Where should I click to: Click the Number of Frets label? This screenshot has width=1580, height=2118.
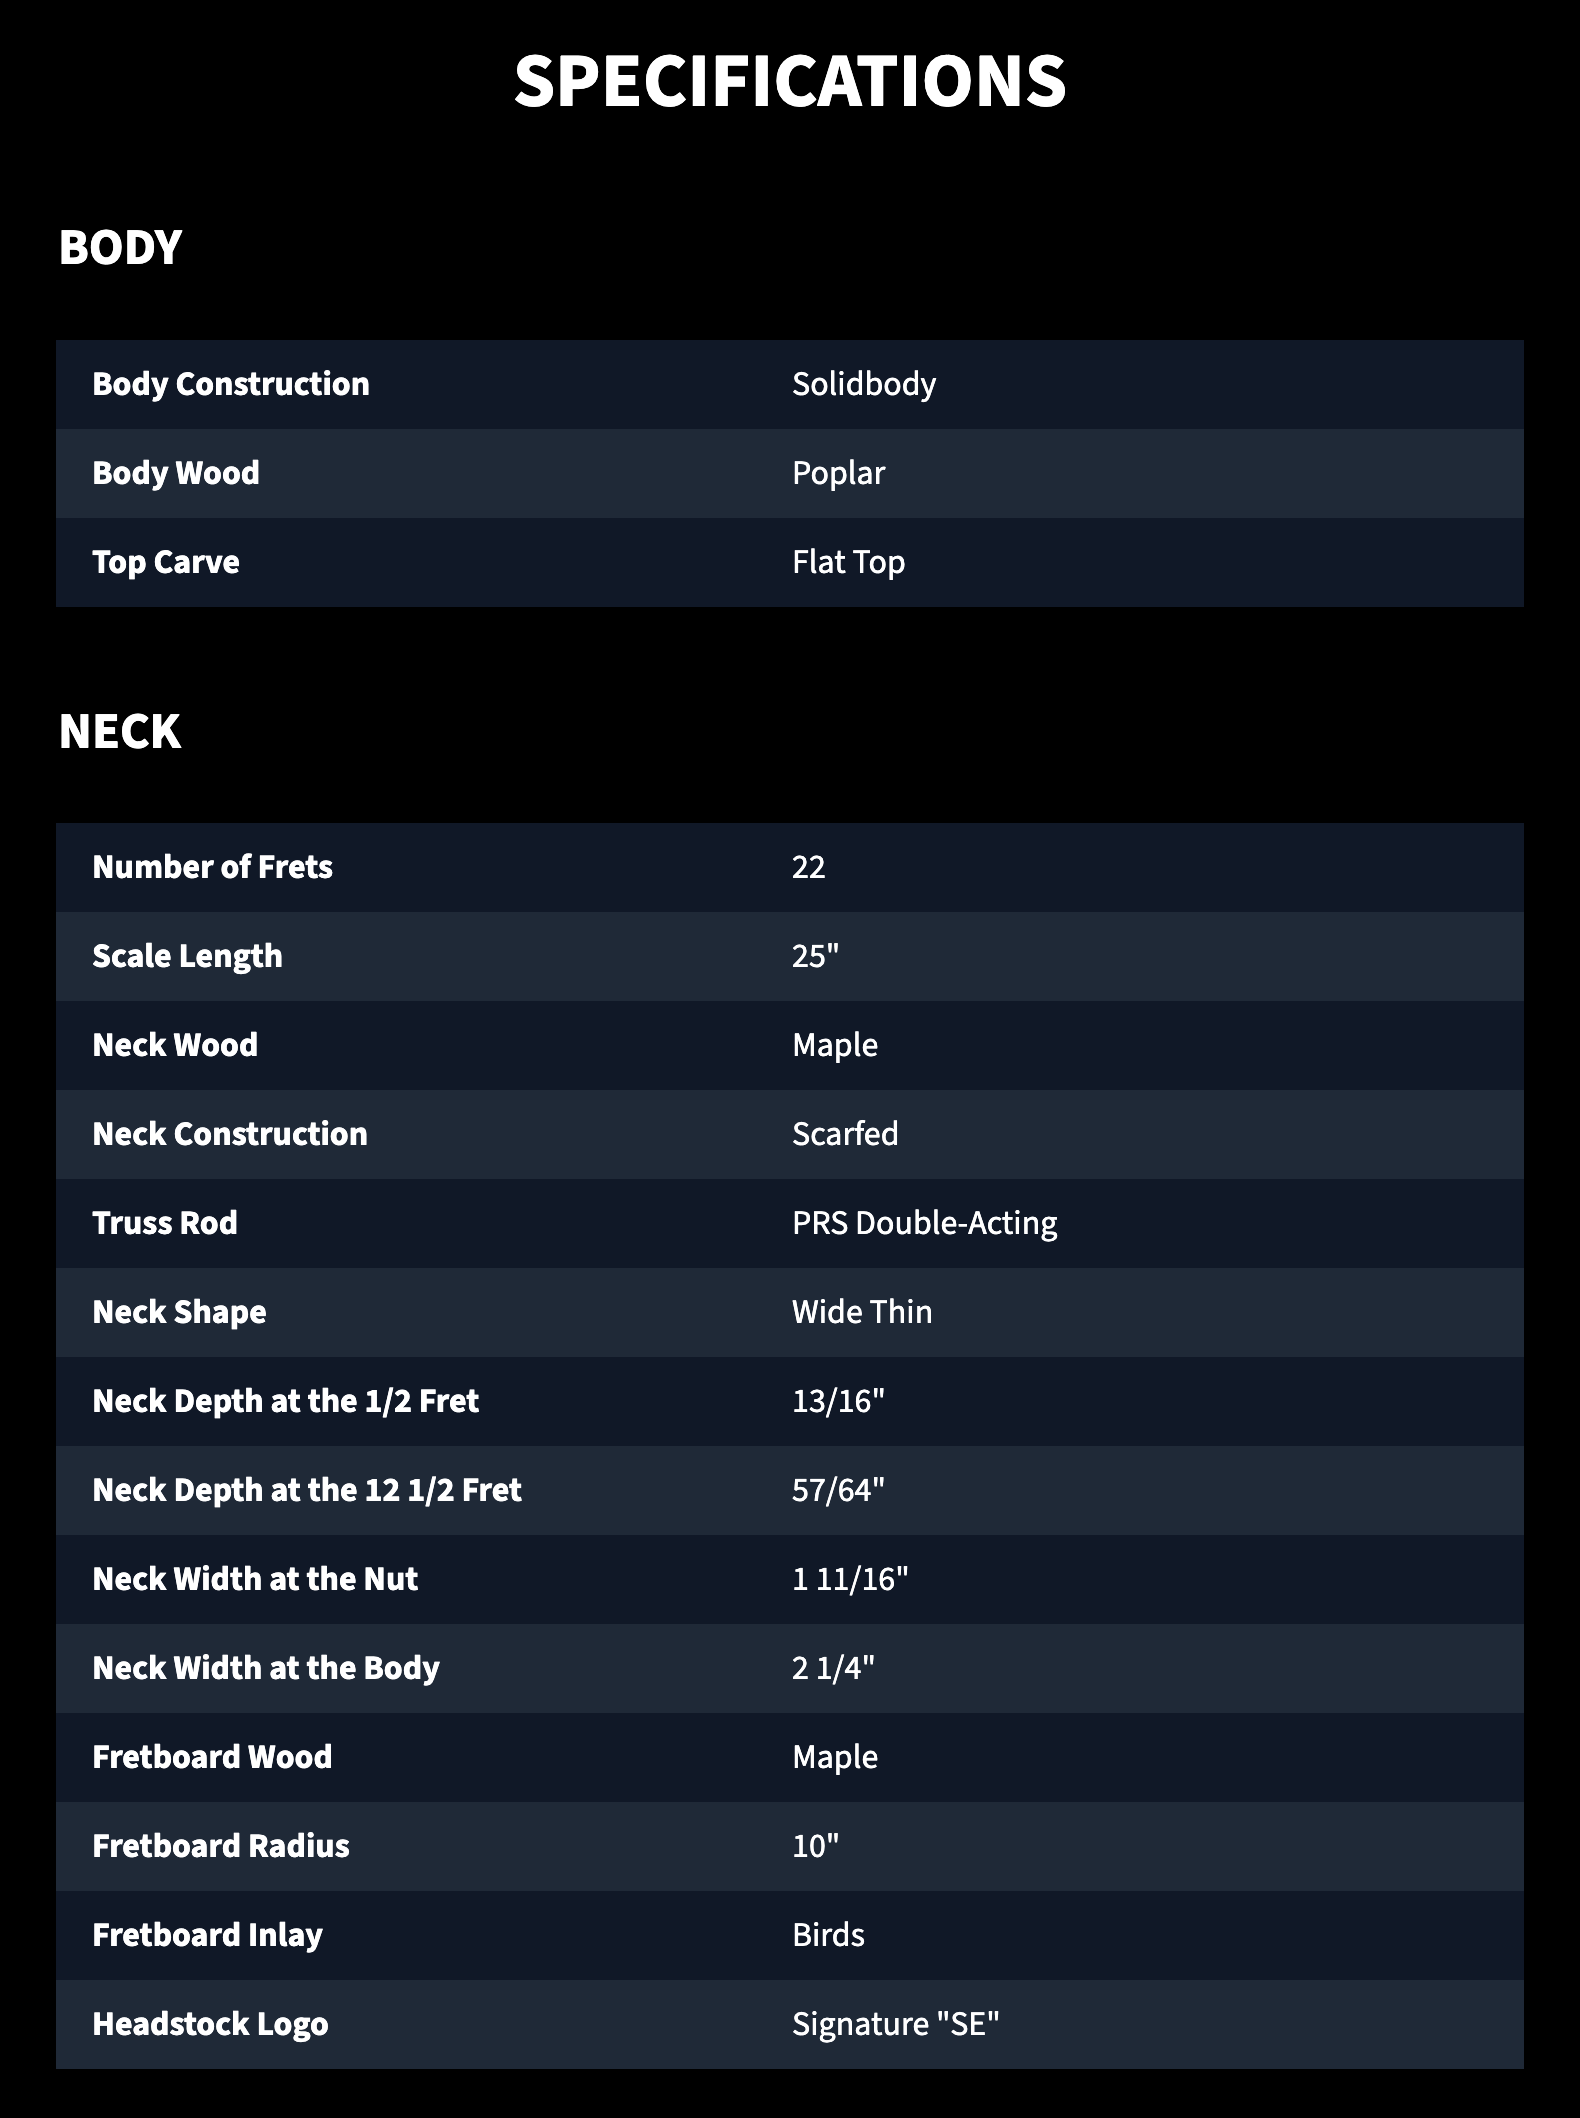point(212,867)
